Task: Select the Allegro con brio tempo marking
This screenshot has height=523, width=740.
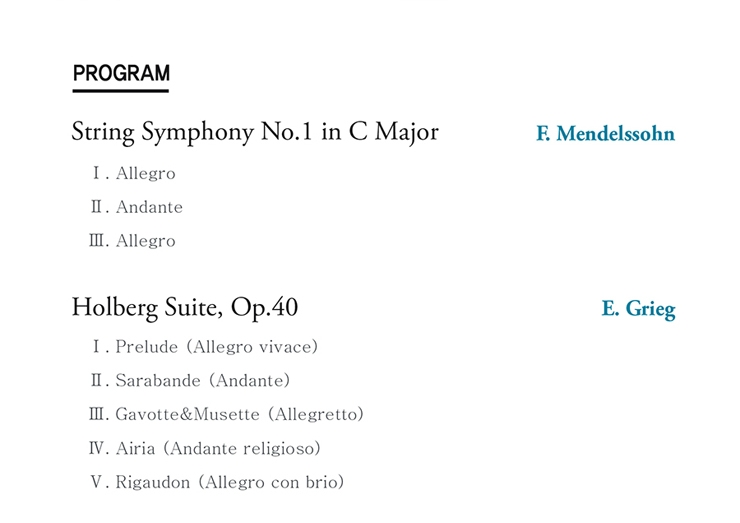Action: (x=271, y=482)
